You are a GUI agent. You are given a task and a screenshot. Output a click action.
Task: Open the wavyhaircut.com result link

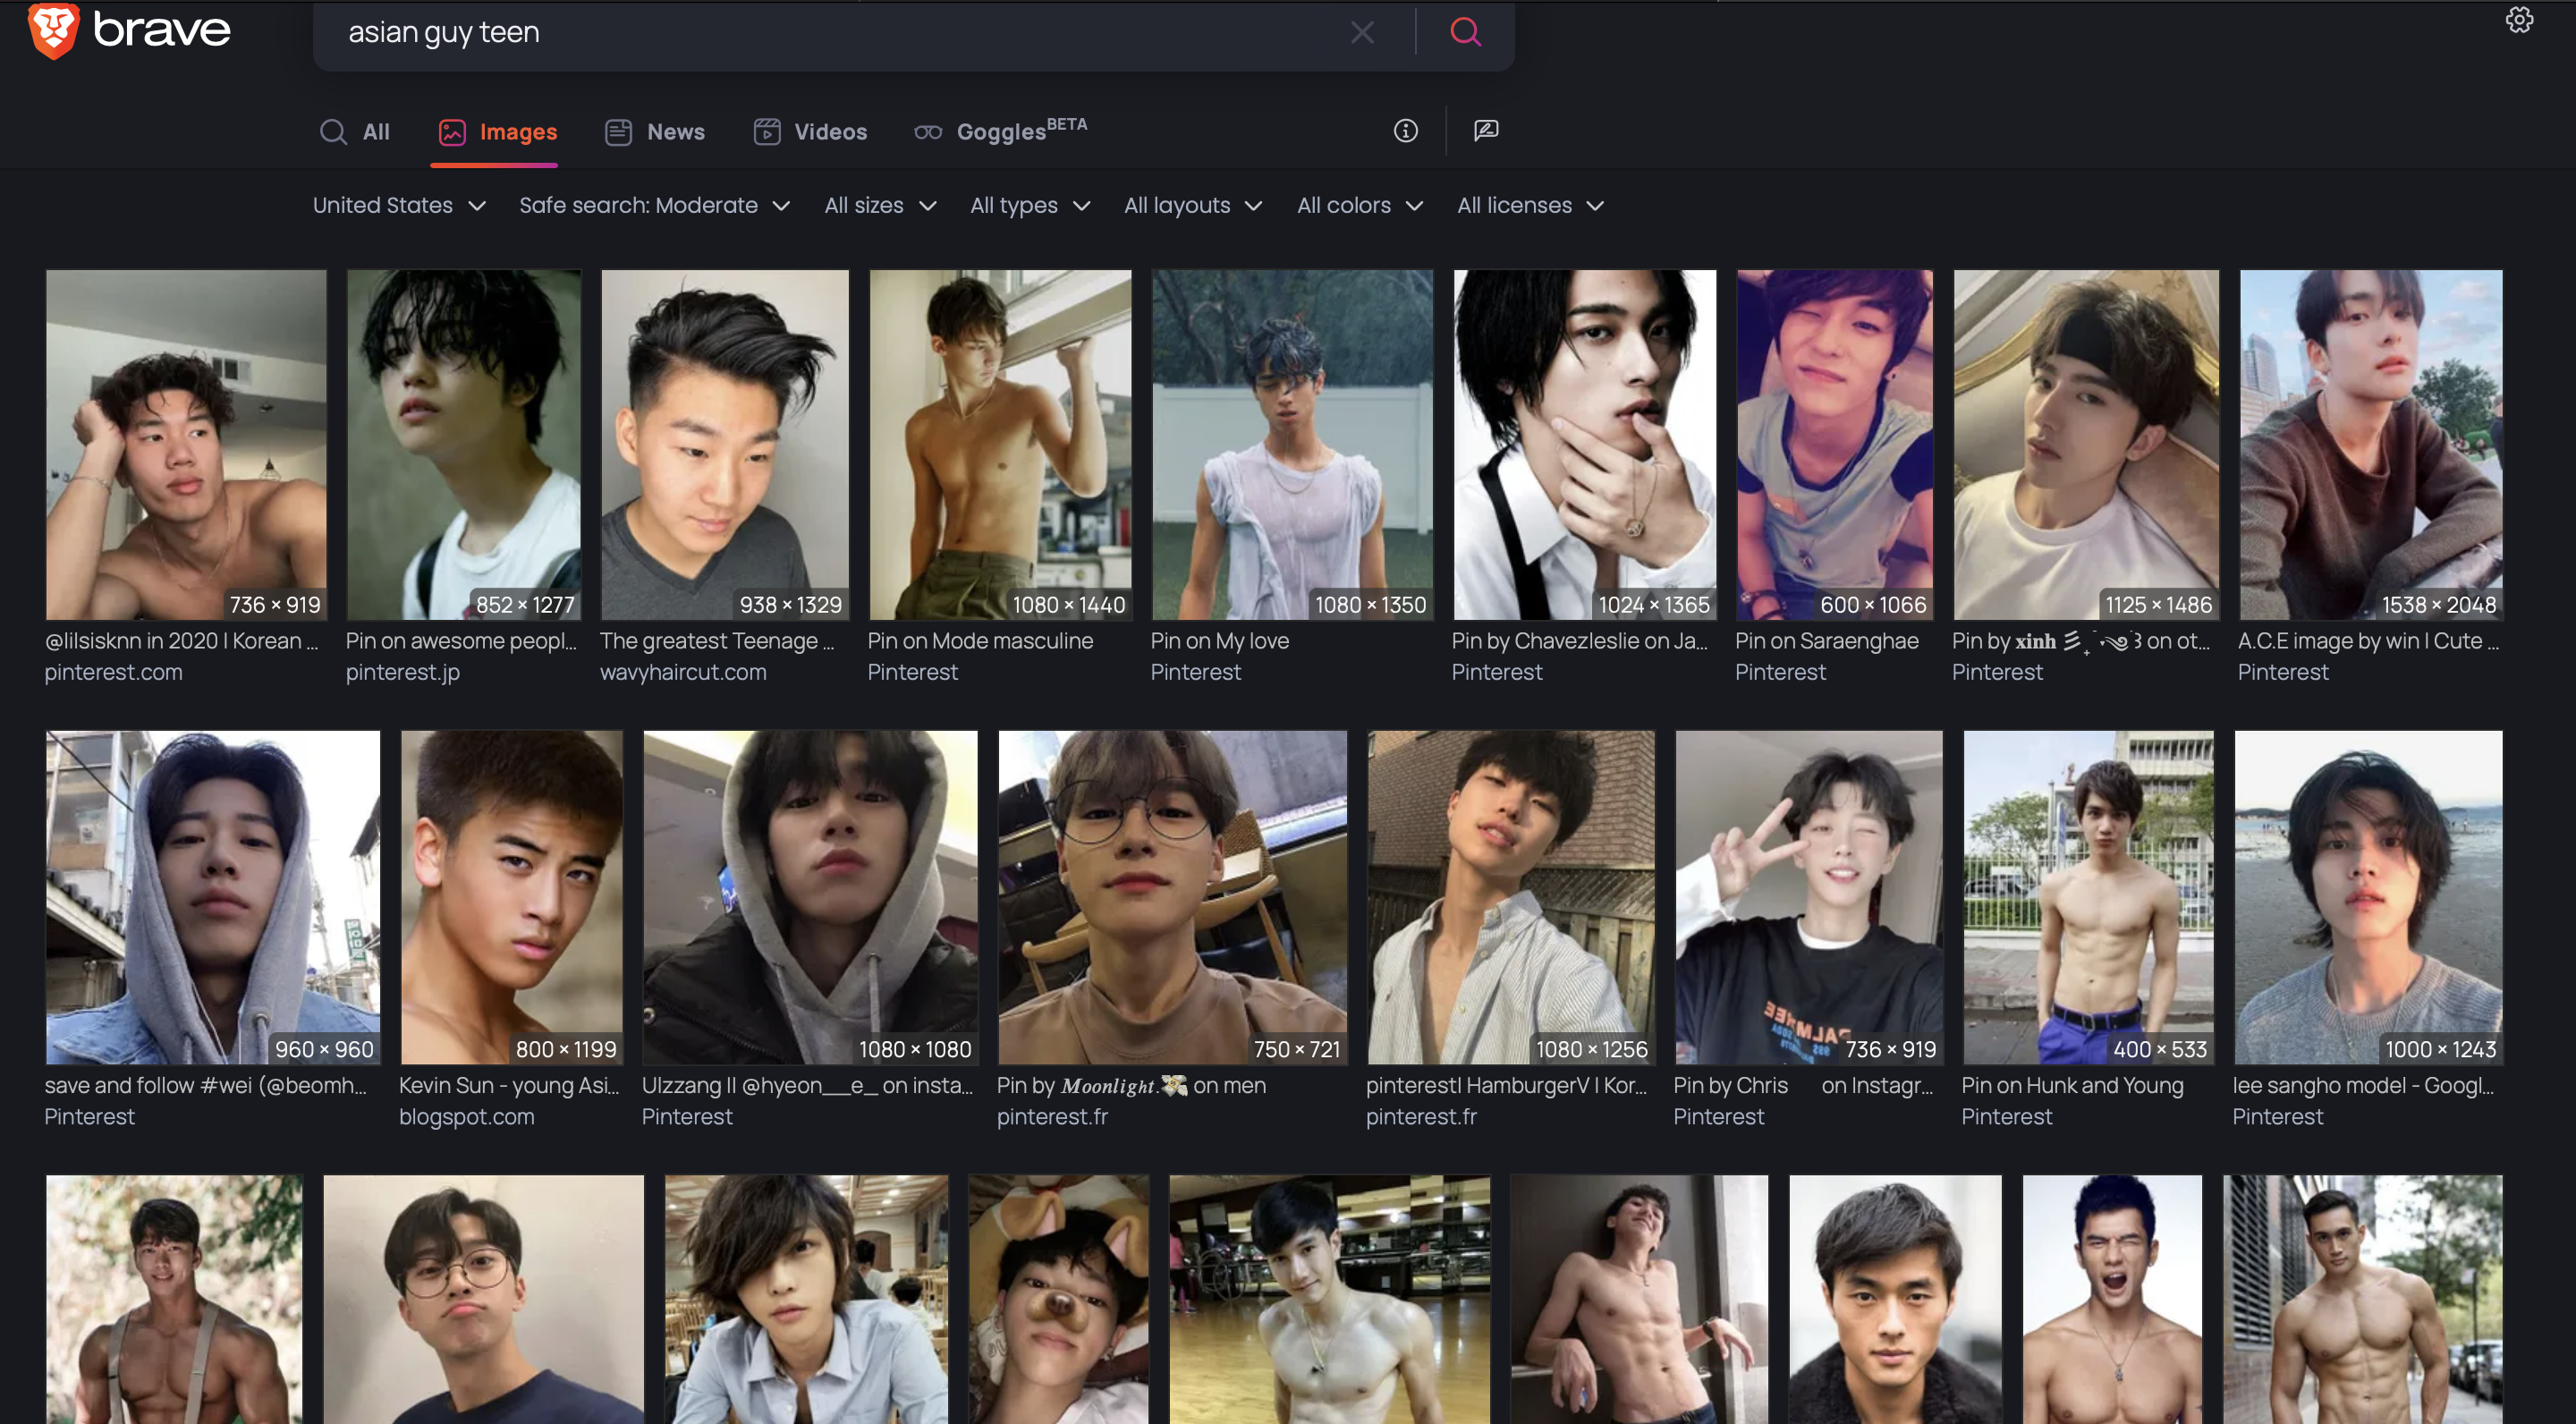683,672
